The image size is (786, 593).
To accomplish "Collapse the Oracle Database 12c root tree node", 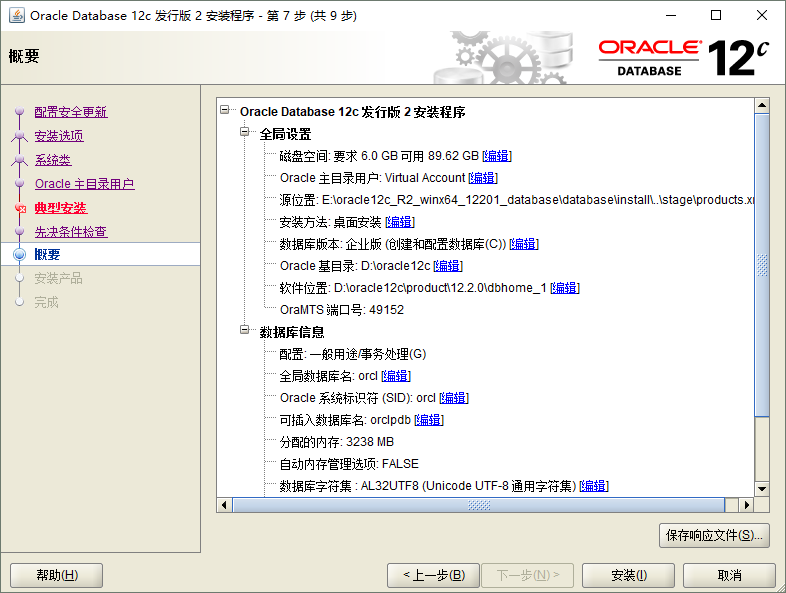I will point(225,109).
